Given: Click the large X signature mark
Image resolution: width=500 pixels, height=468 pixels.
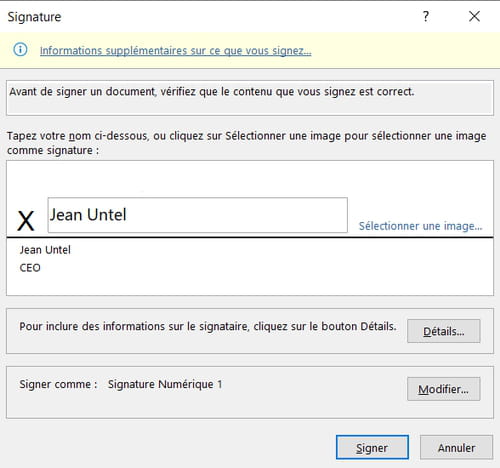Looking at the screenshot, I should (26, 221).
